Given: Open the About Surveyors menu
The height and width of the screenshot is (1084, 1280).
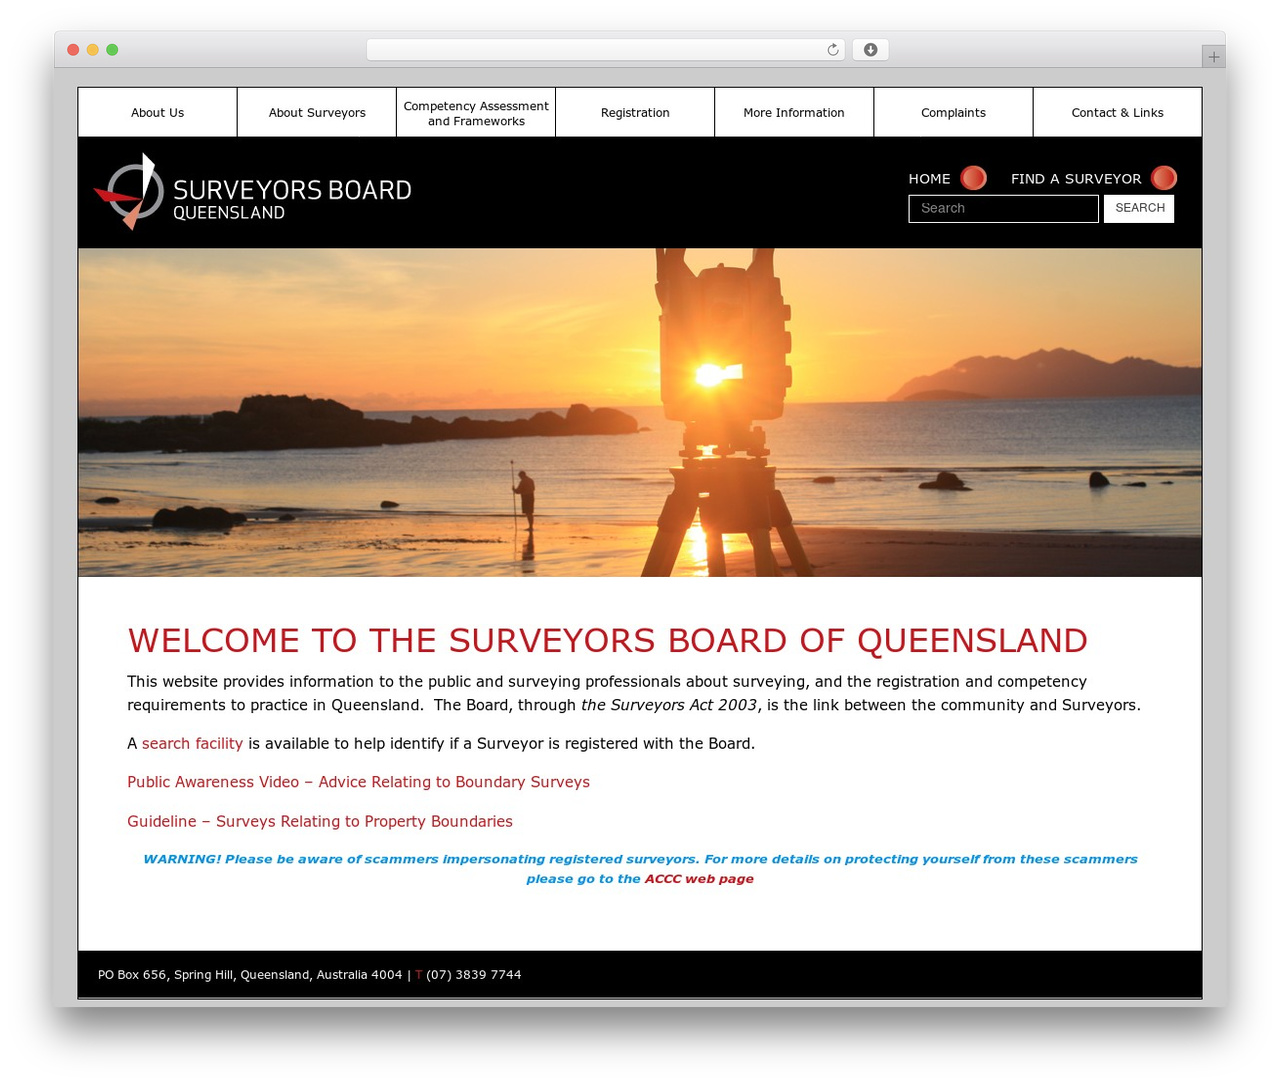Looking at the screenshot, I should click(317, 113).
